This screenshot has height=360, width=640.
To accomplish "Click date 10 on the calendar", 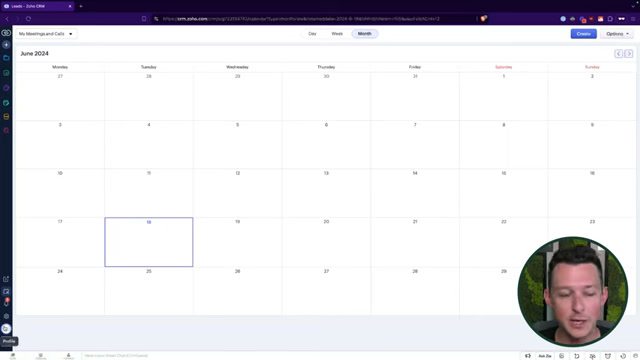I will (x=60, y=173).
